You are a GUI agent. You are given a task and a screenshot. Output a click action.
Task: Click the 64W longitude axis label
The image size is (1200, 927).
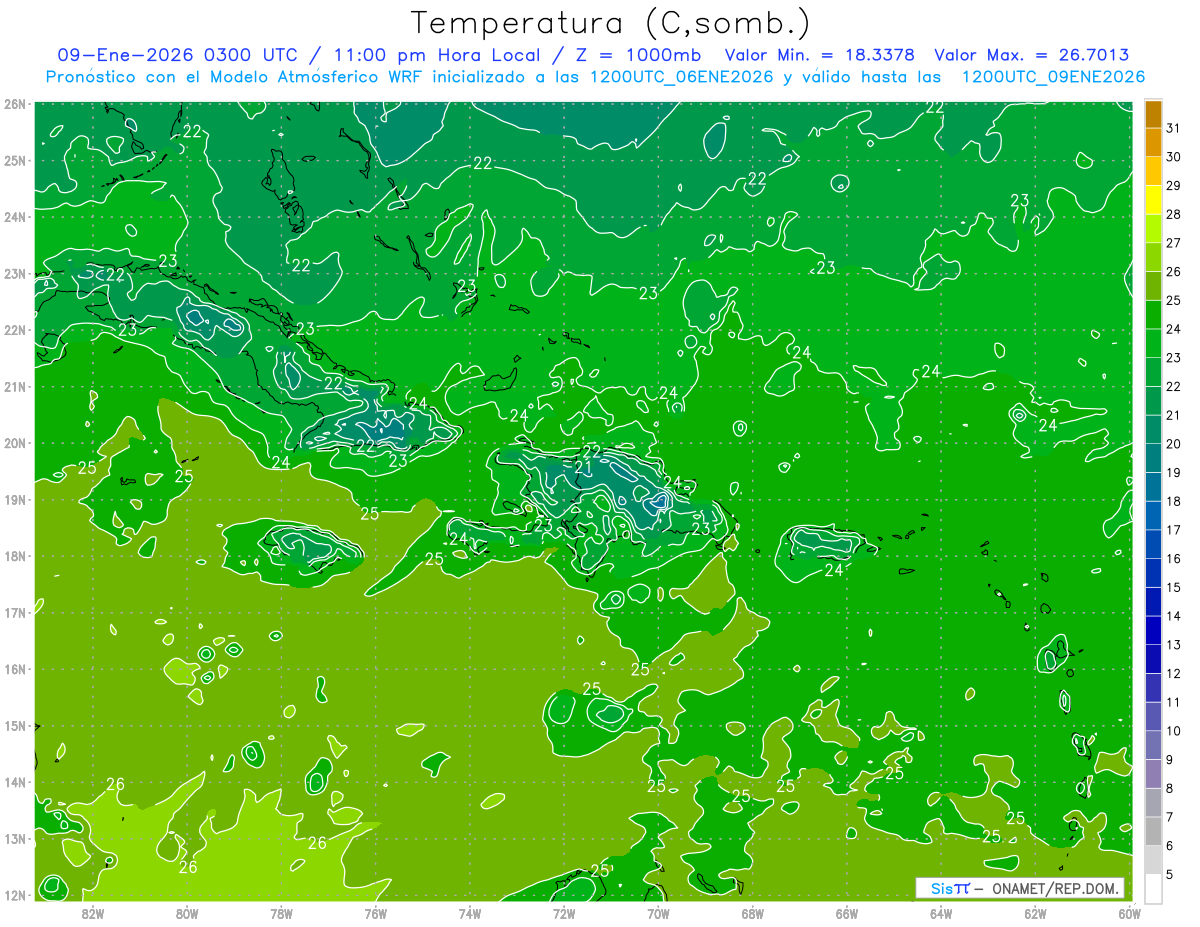coord(941,913)
